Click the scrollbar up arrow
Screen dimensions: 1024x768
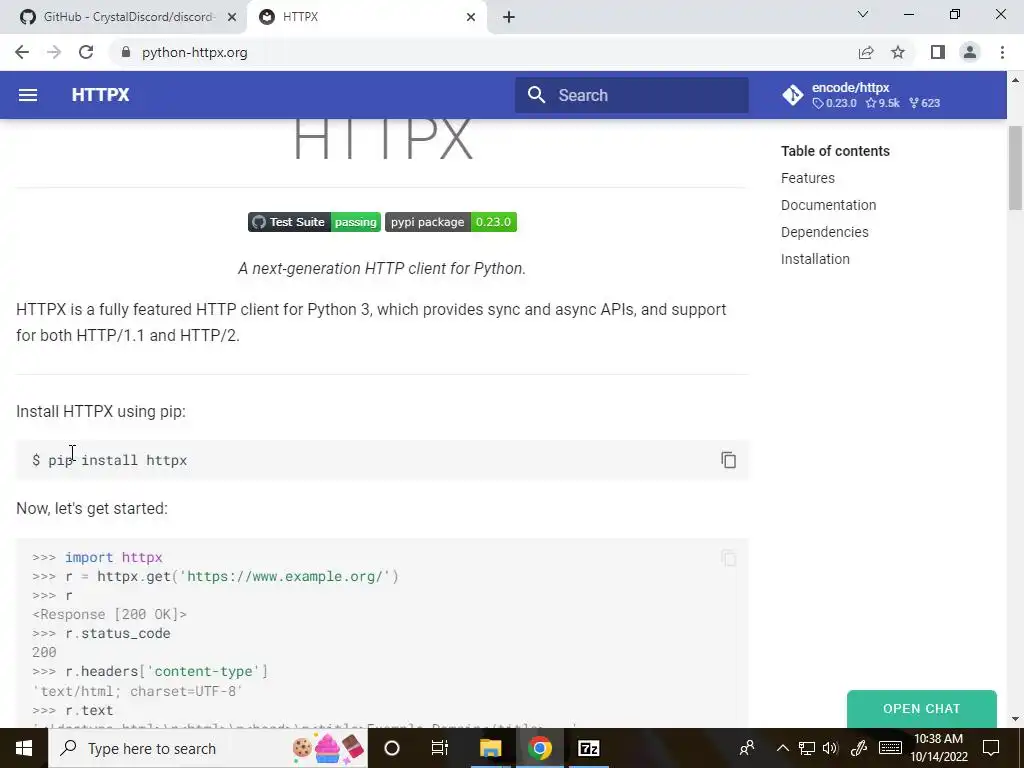coord(1015,80)
